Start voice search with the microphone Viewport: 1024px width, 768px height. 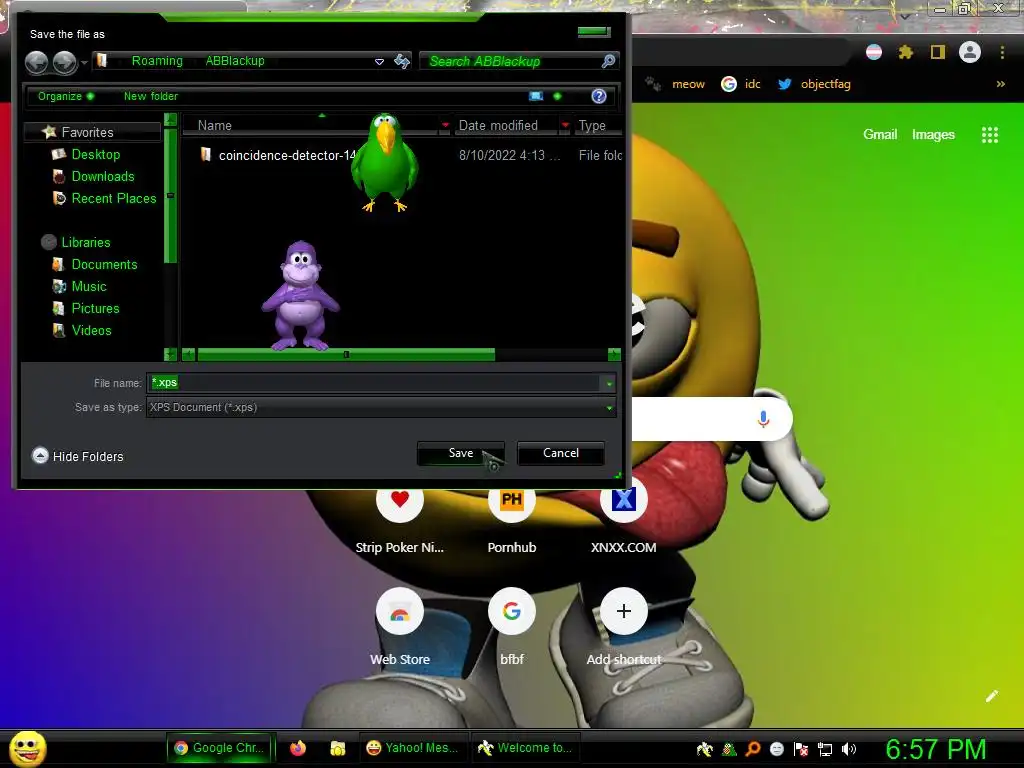763,419
